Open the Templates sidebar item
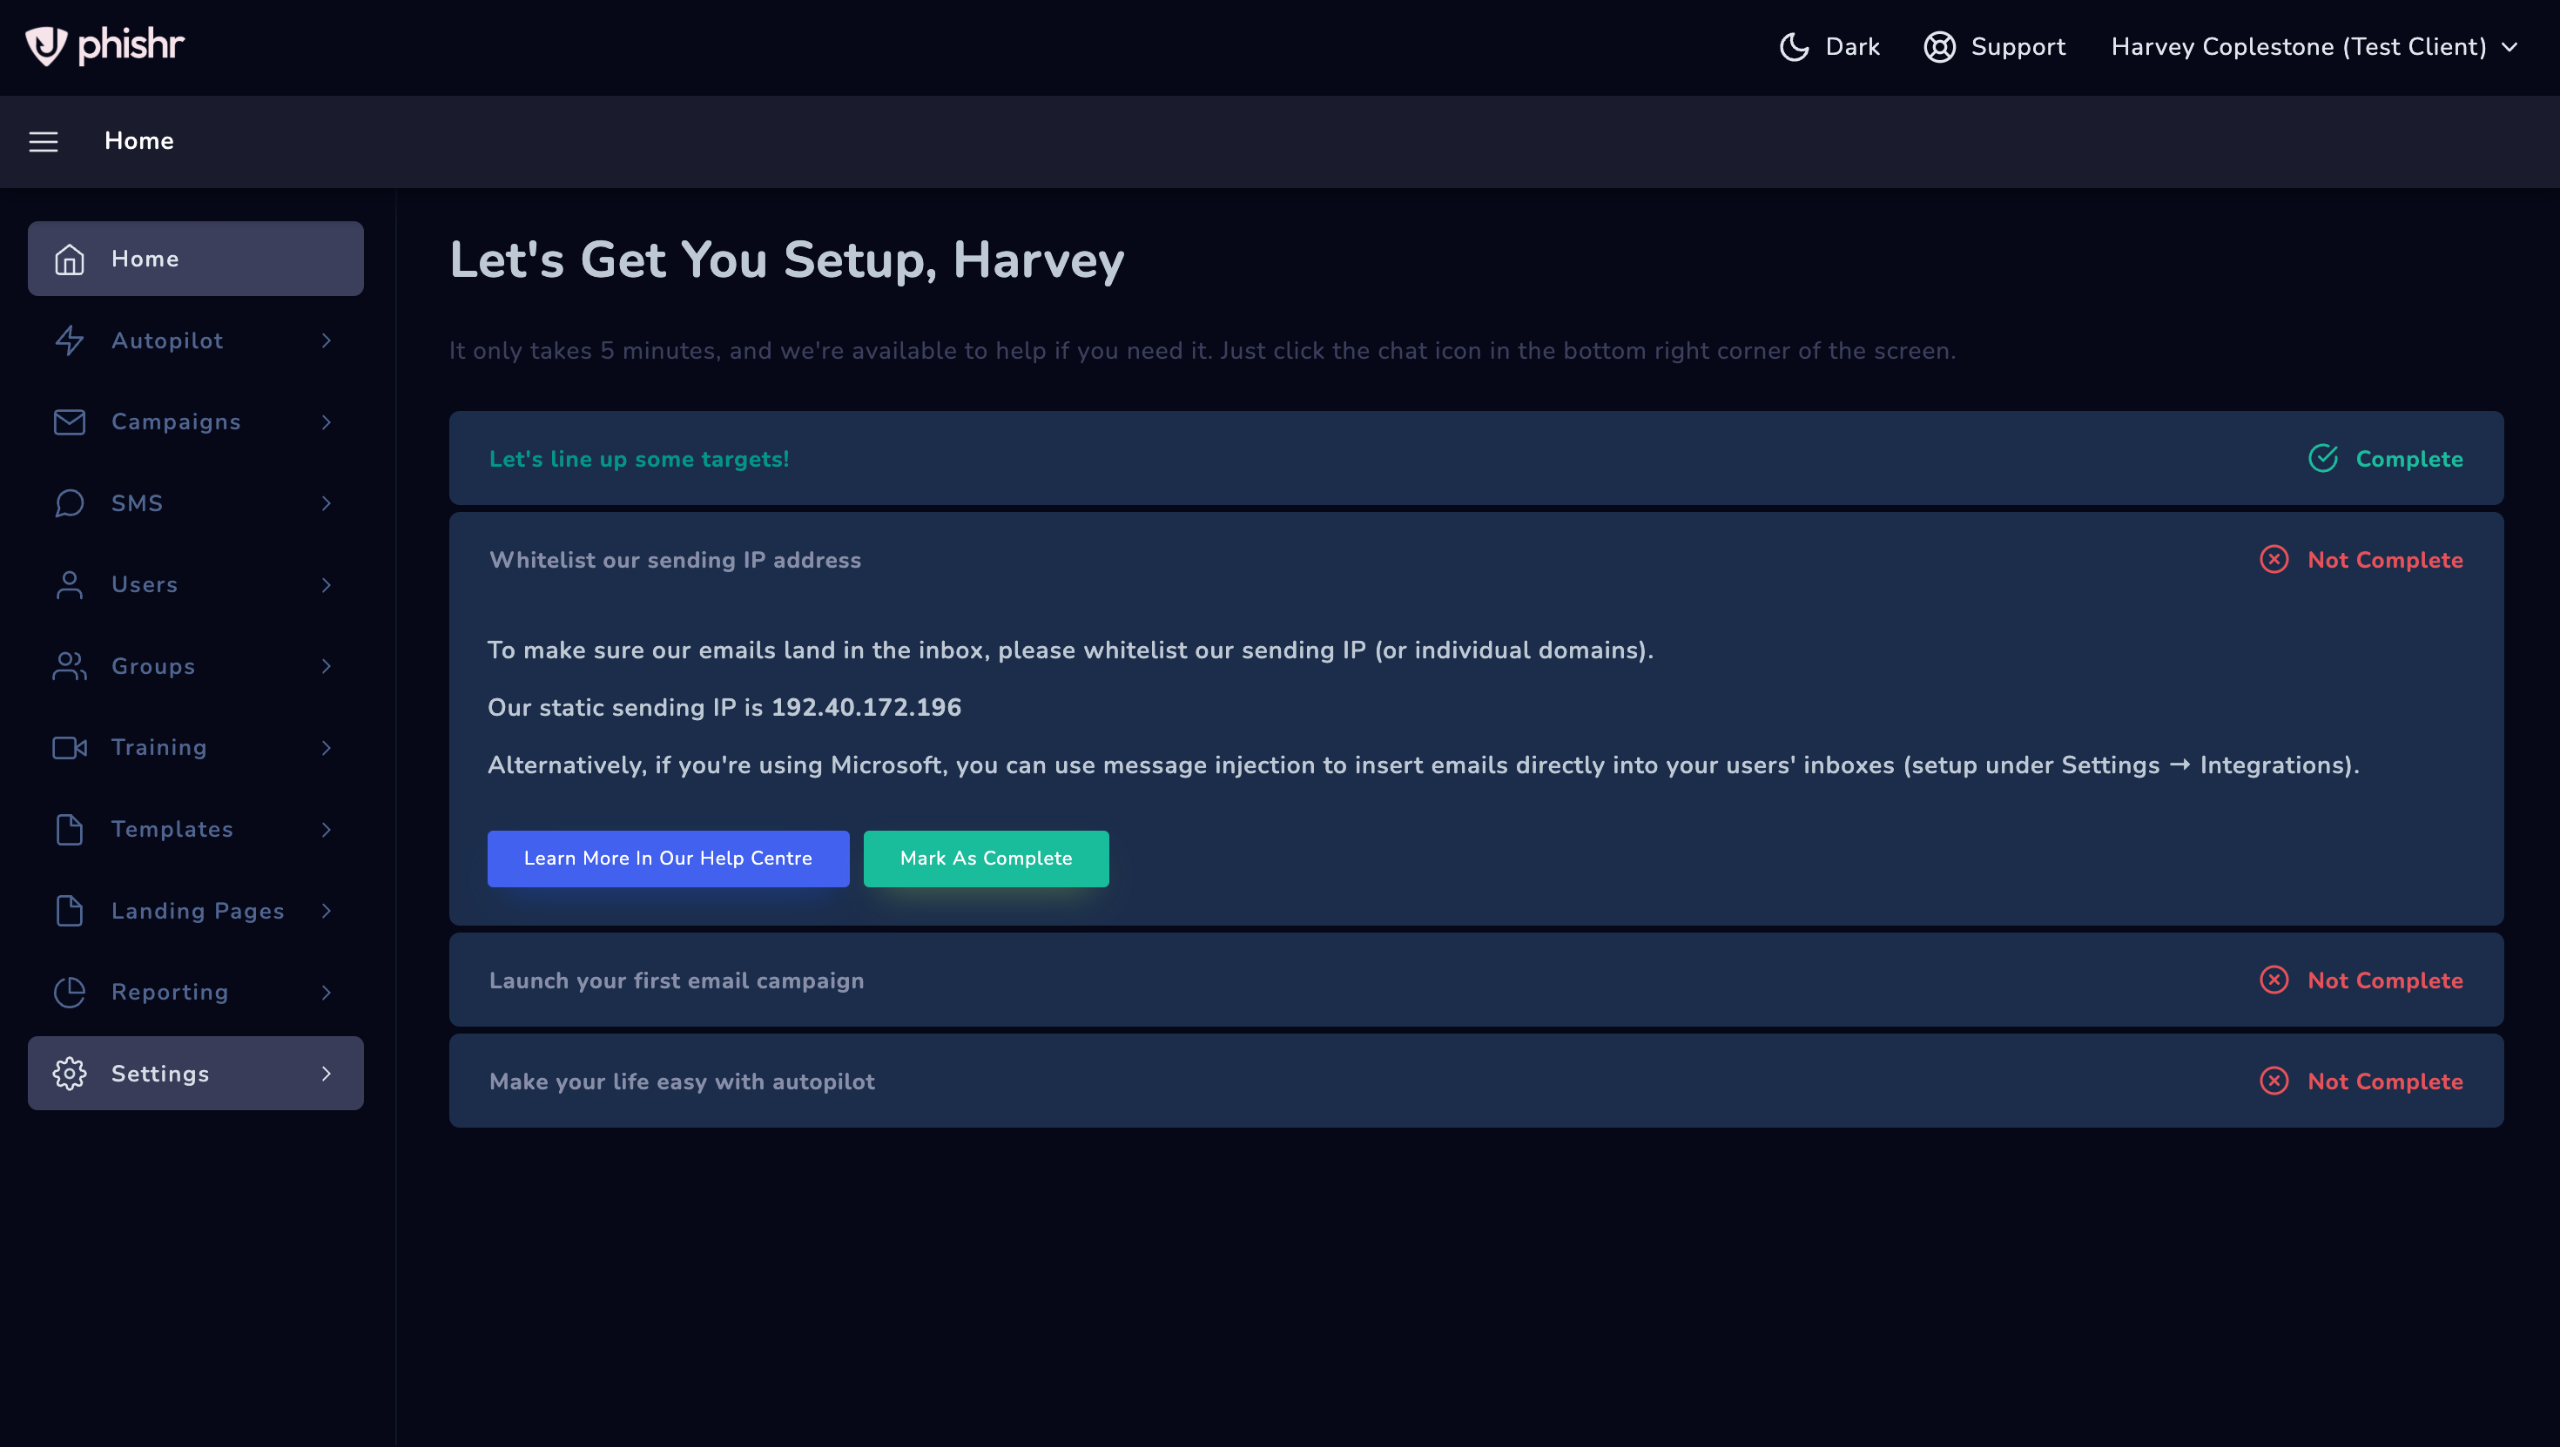 tap(172, 829)
